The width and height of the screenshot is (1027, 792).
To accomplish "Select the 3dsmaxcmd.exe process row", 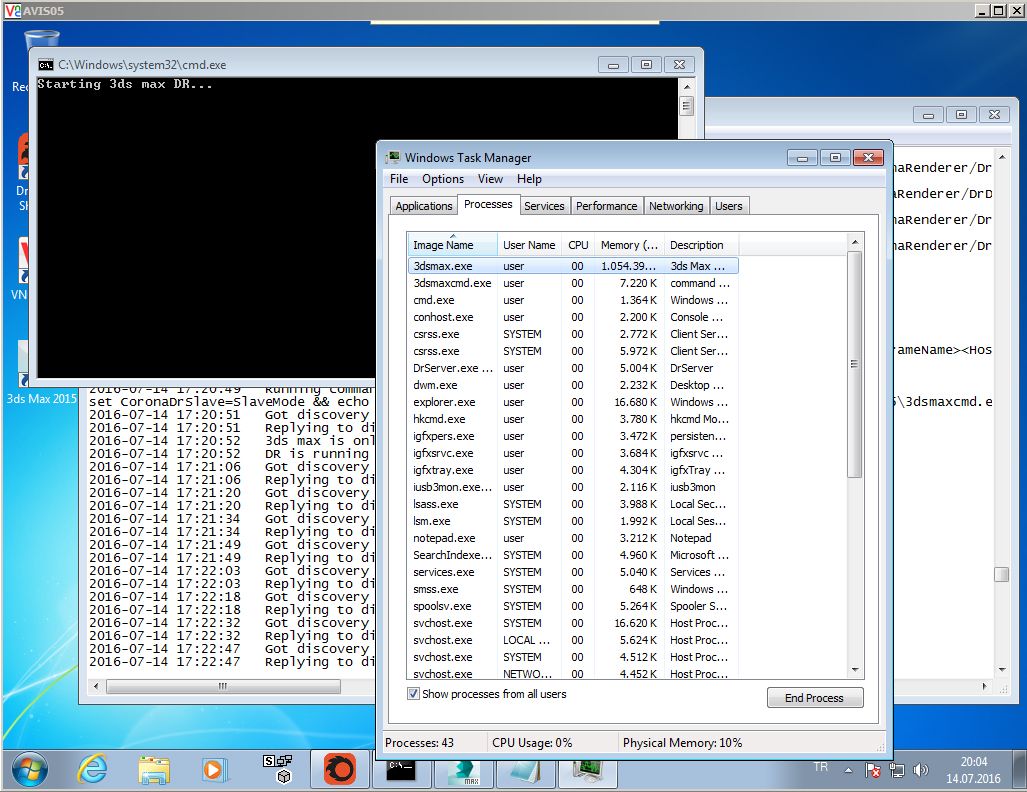I will click(573, 283).
